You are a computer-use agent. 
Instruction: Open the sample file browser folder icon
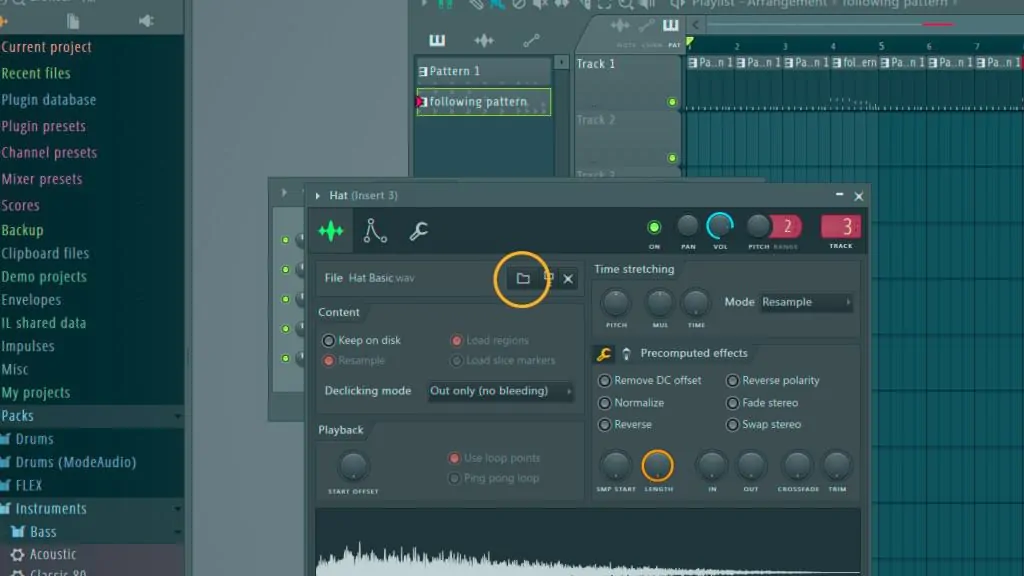click(x=522, y=279)
